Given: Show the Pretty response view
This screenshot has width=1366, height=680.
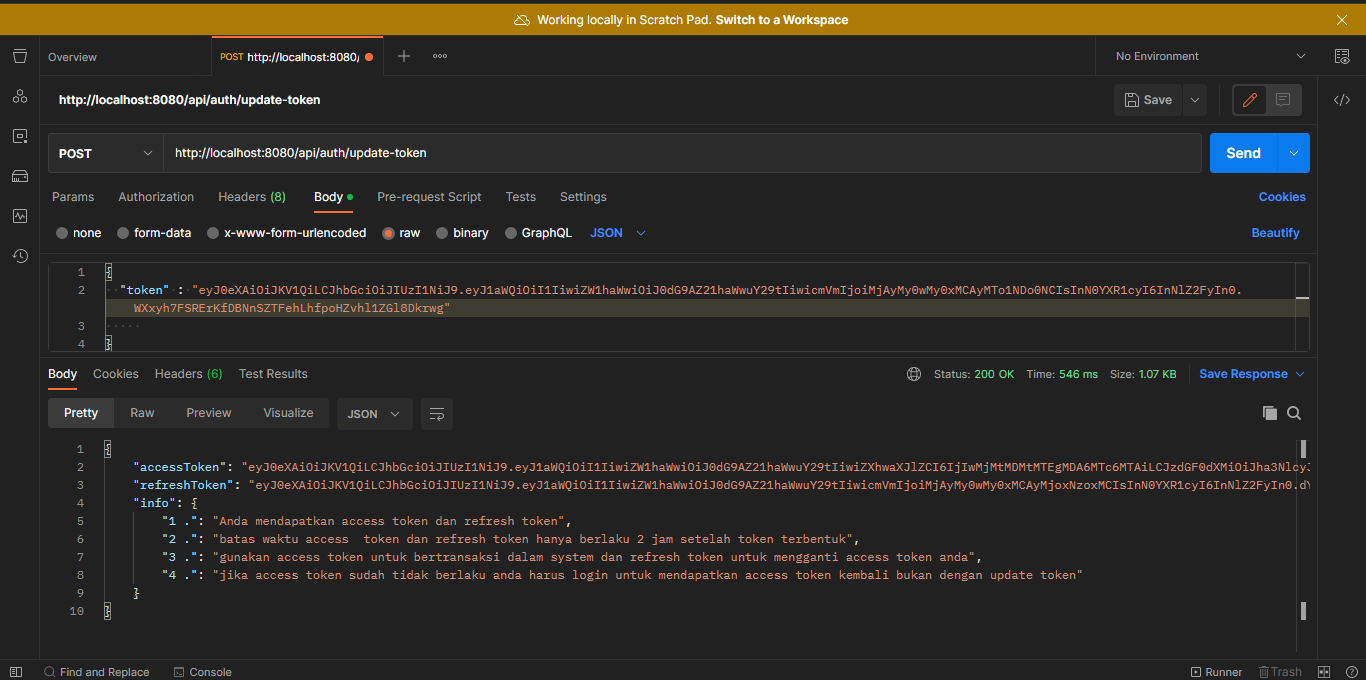Looking at the screenshot, I should [81, 413].
